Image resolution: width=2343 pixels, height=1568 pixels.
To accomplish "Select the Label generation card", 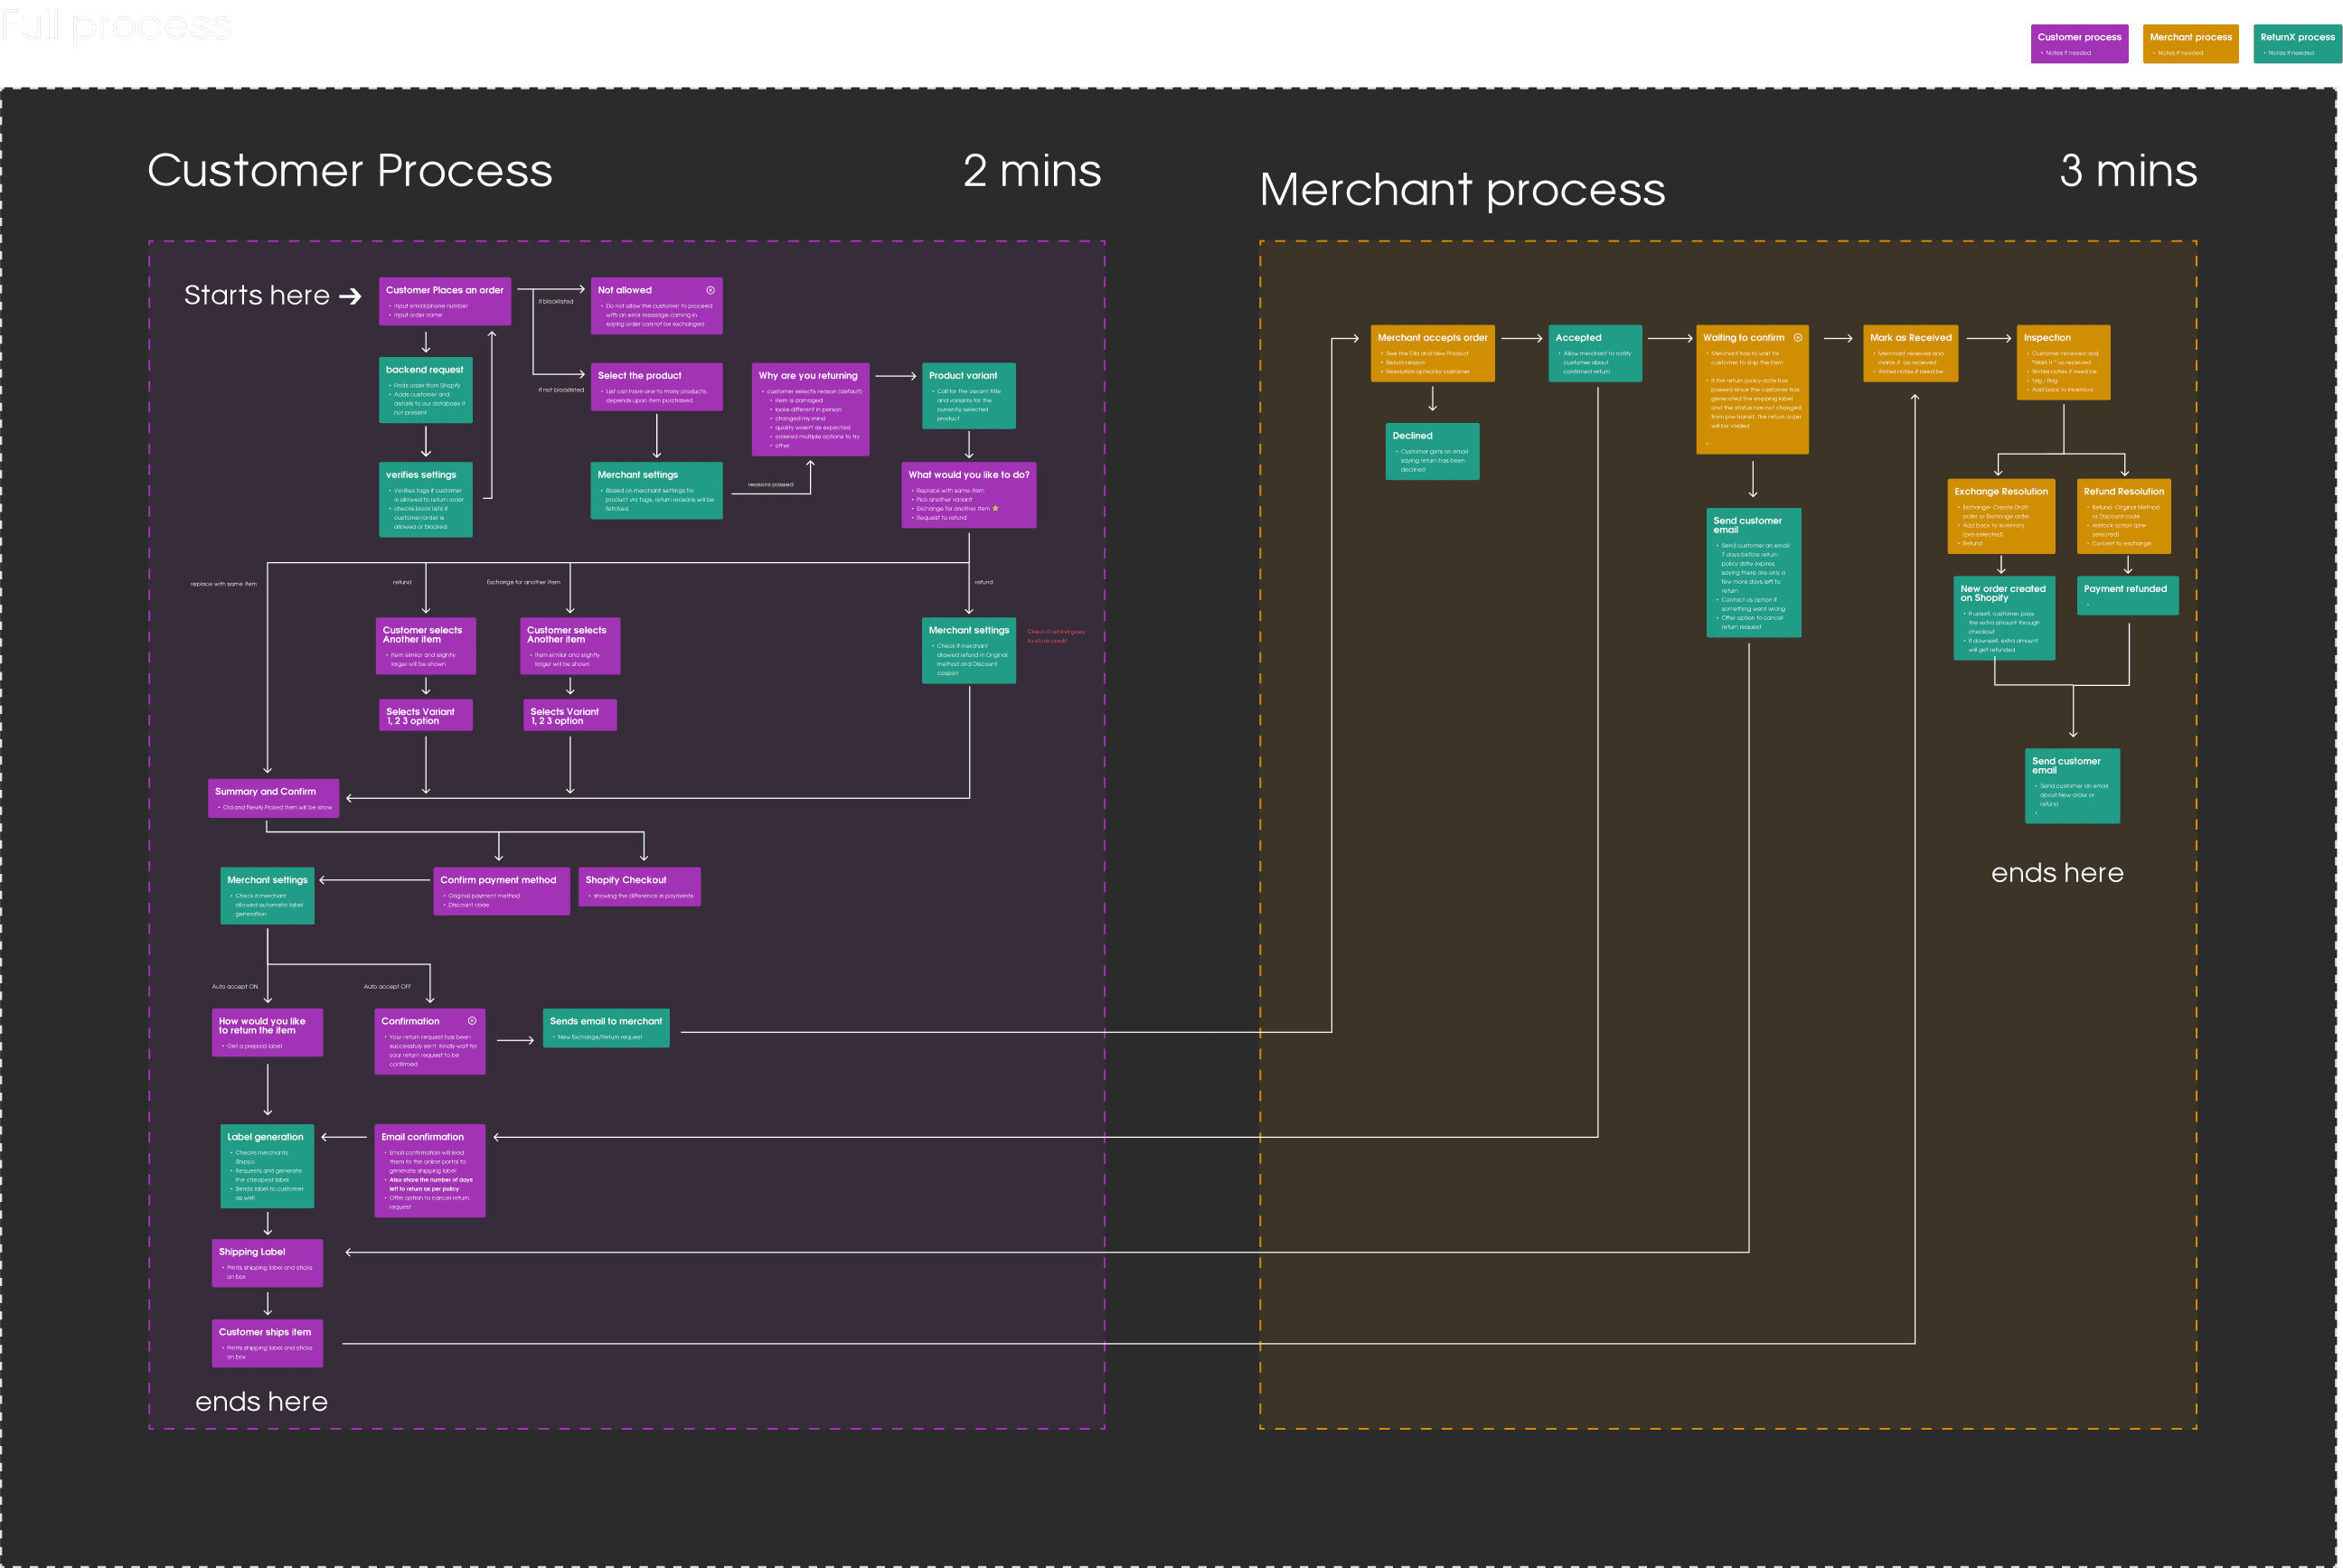I will point(267,1166).
